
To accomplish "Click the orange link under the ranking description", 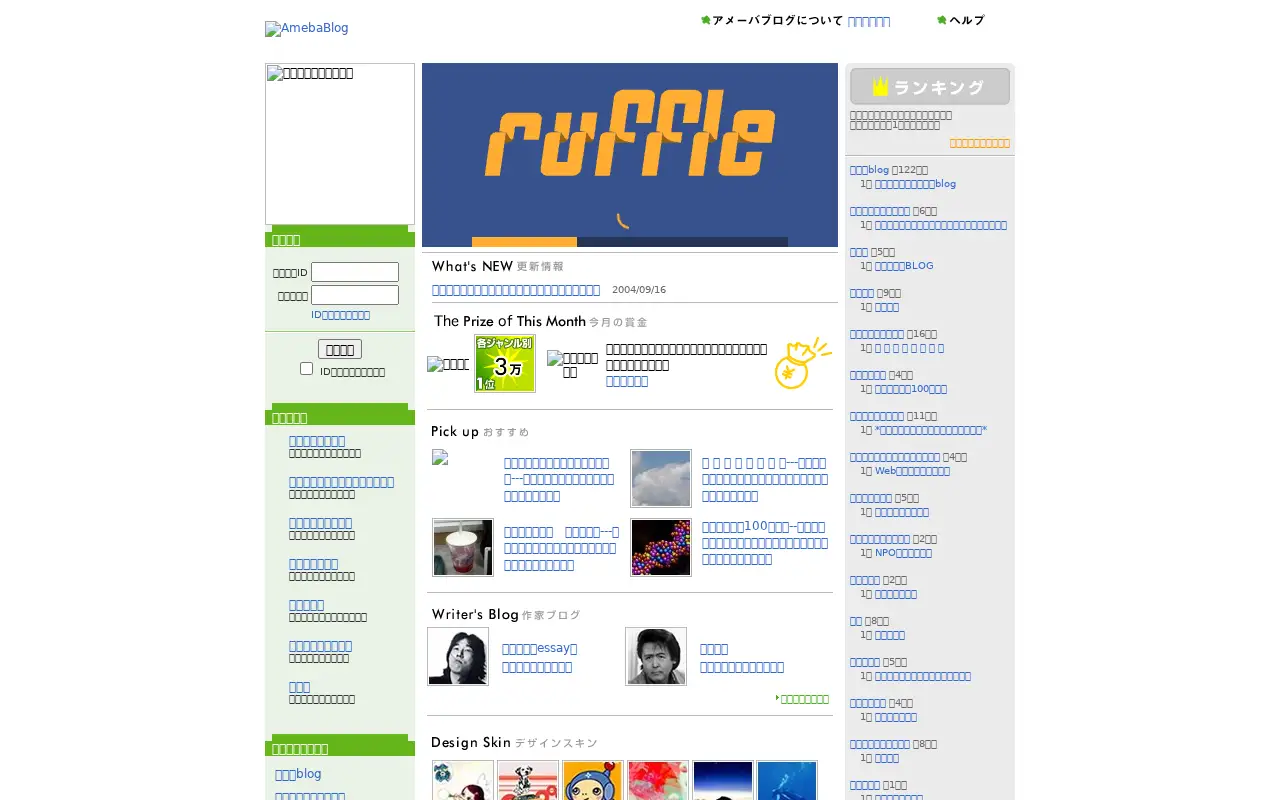I will (980, 143).
